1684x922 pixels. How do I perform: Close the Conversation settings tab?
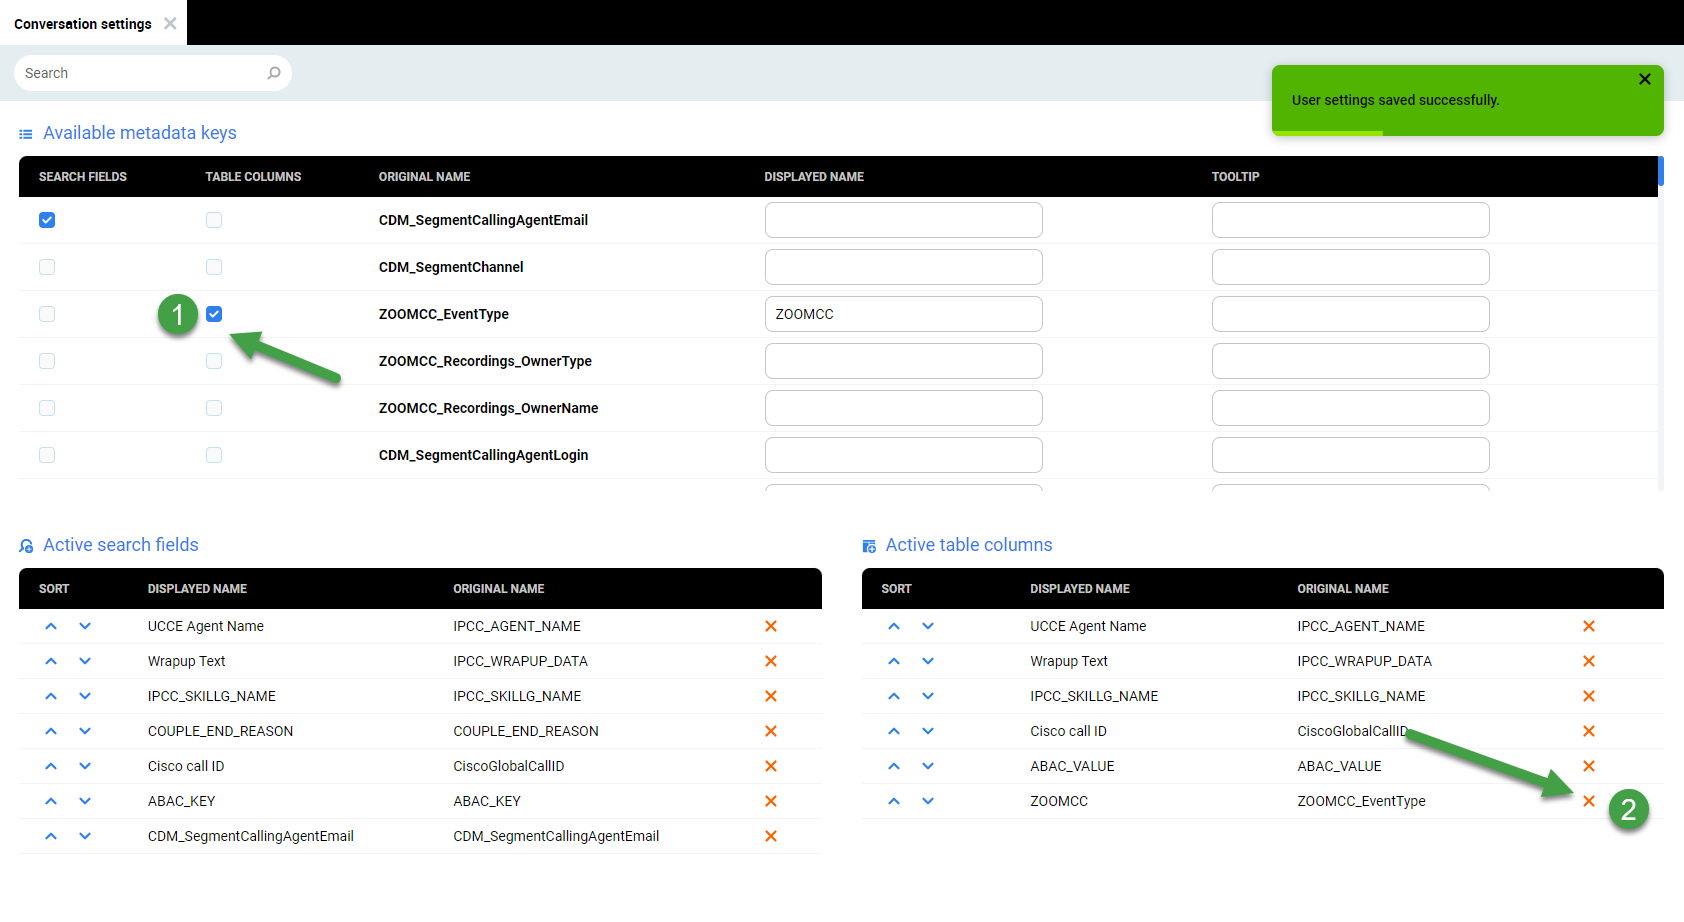click(170, 23)
